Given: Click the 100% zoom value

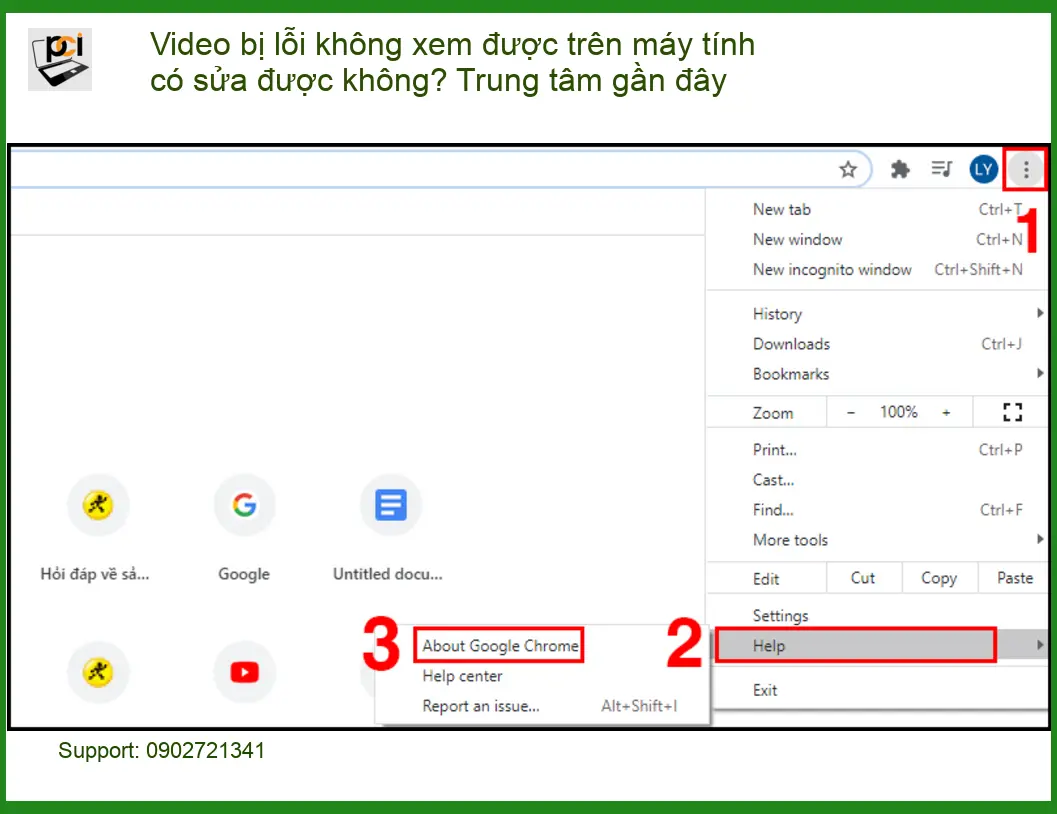Looking at the screenshot, I should pyautogui.click(x=898, y=412).
